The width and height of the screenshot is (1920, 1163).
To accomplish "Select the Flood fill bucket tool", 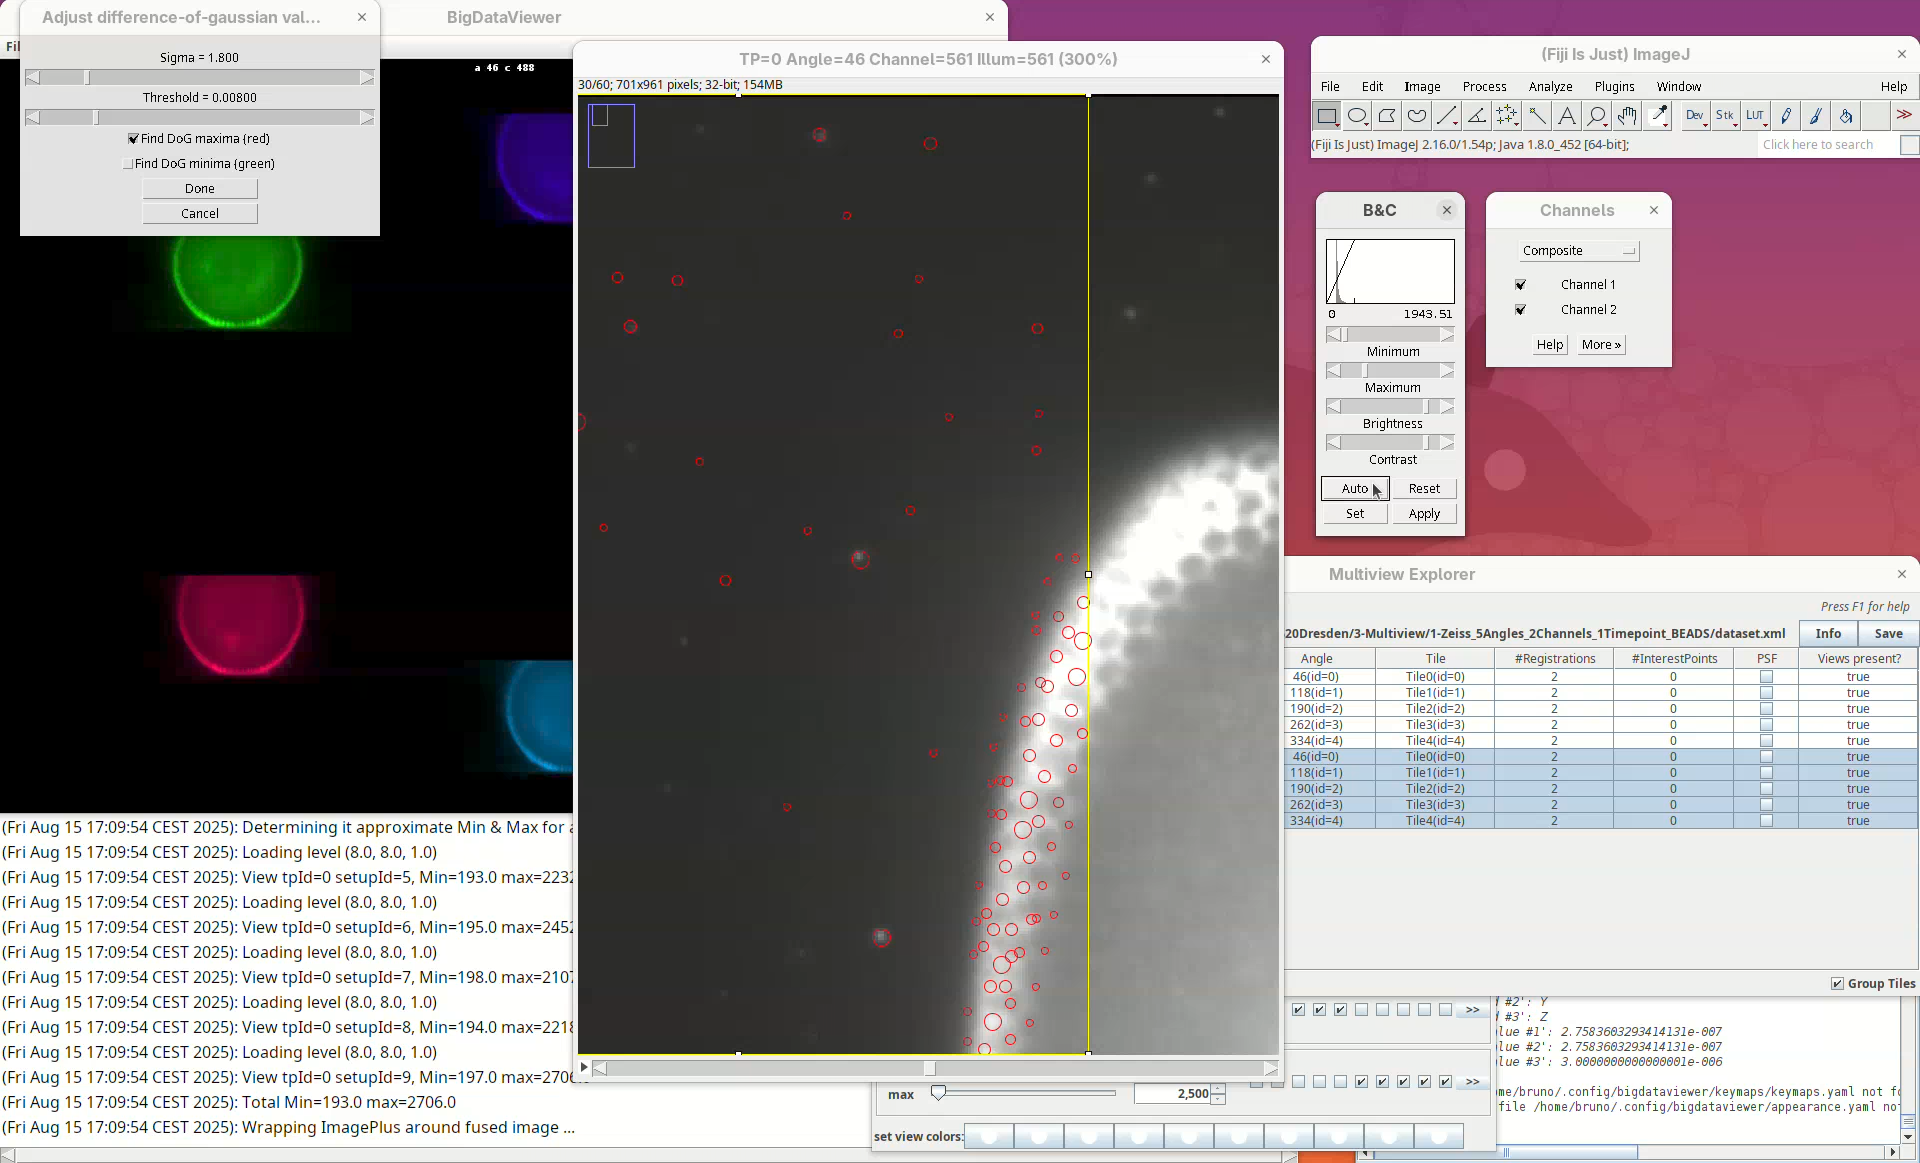I will [x=1846, y=116].
